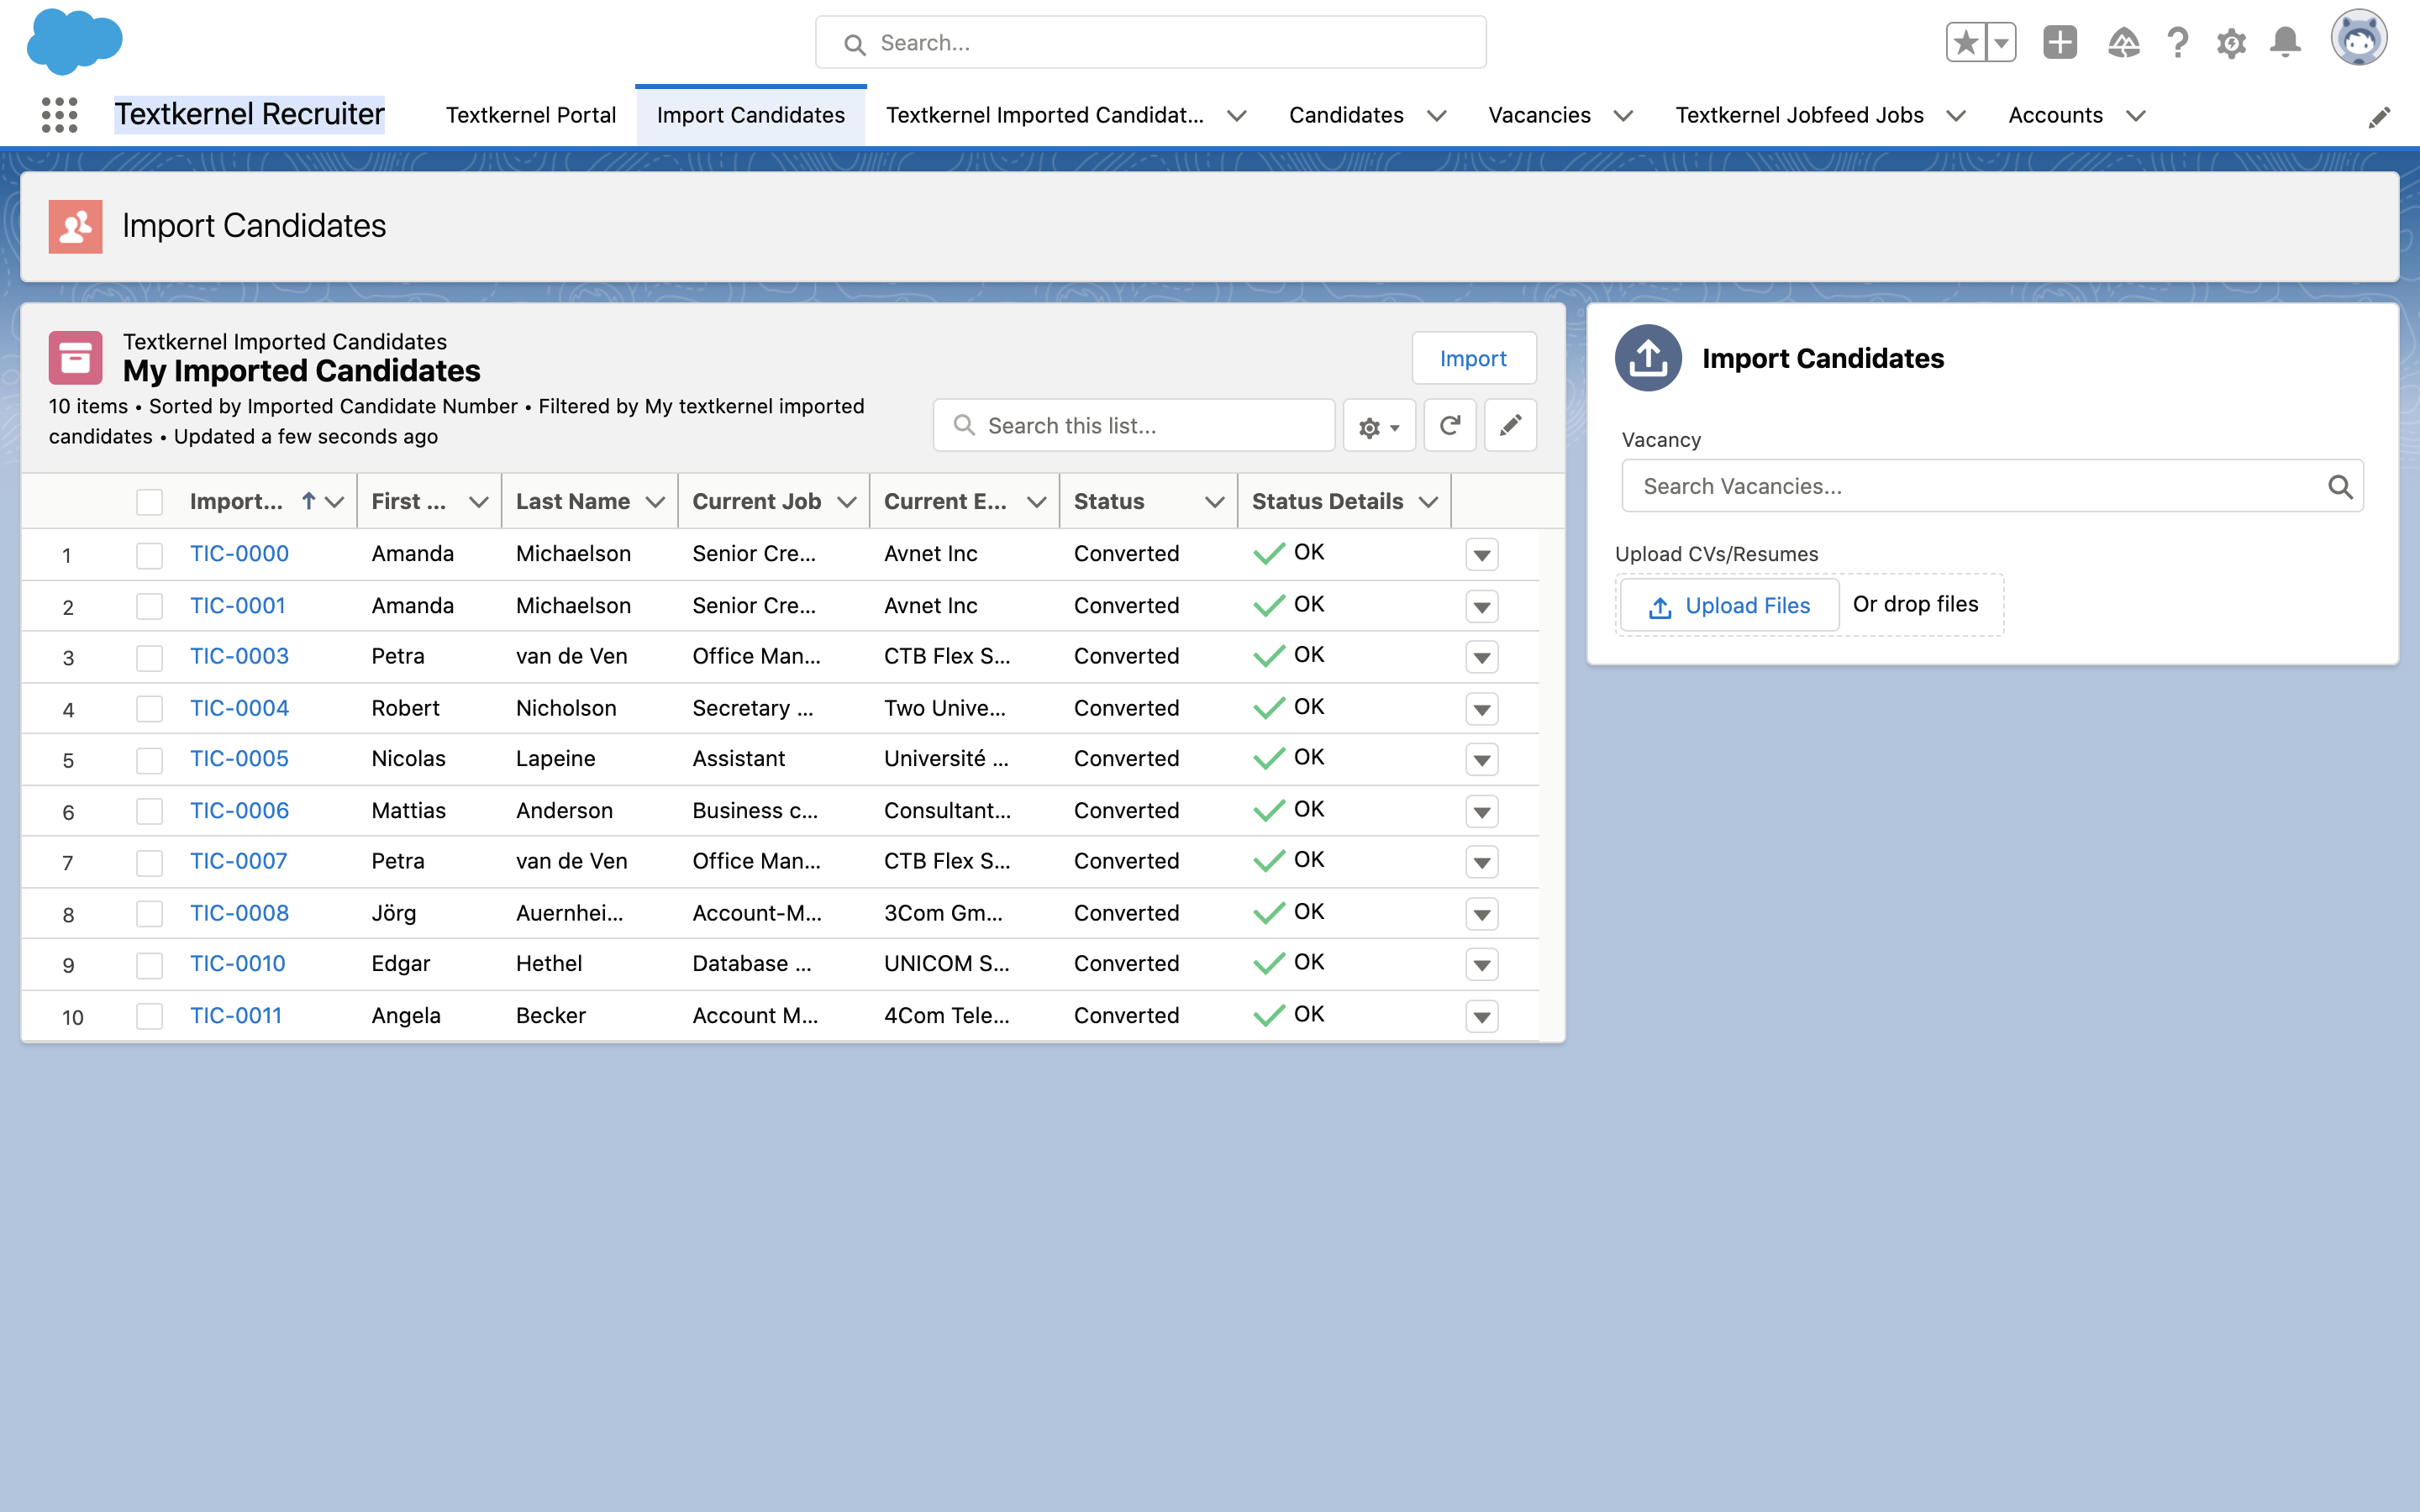Open the TIC-0005 record link

[239, 758]
